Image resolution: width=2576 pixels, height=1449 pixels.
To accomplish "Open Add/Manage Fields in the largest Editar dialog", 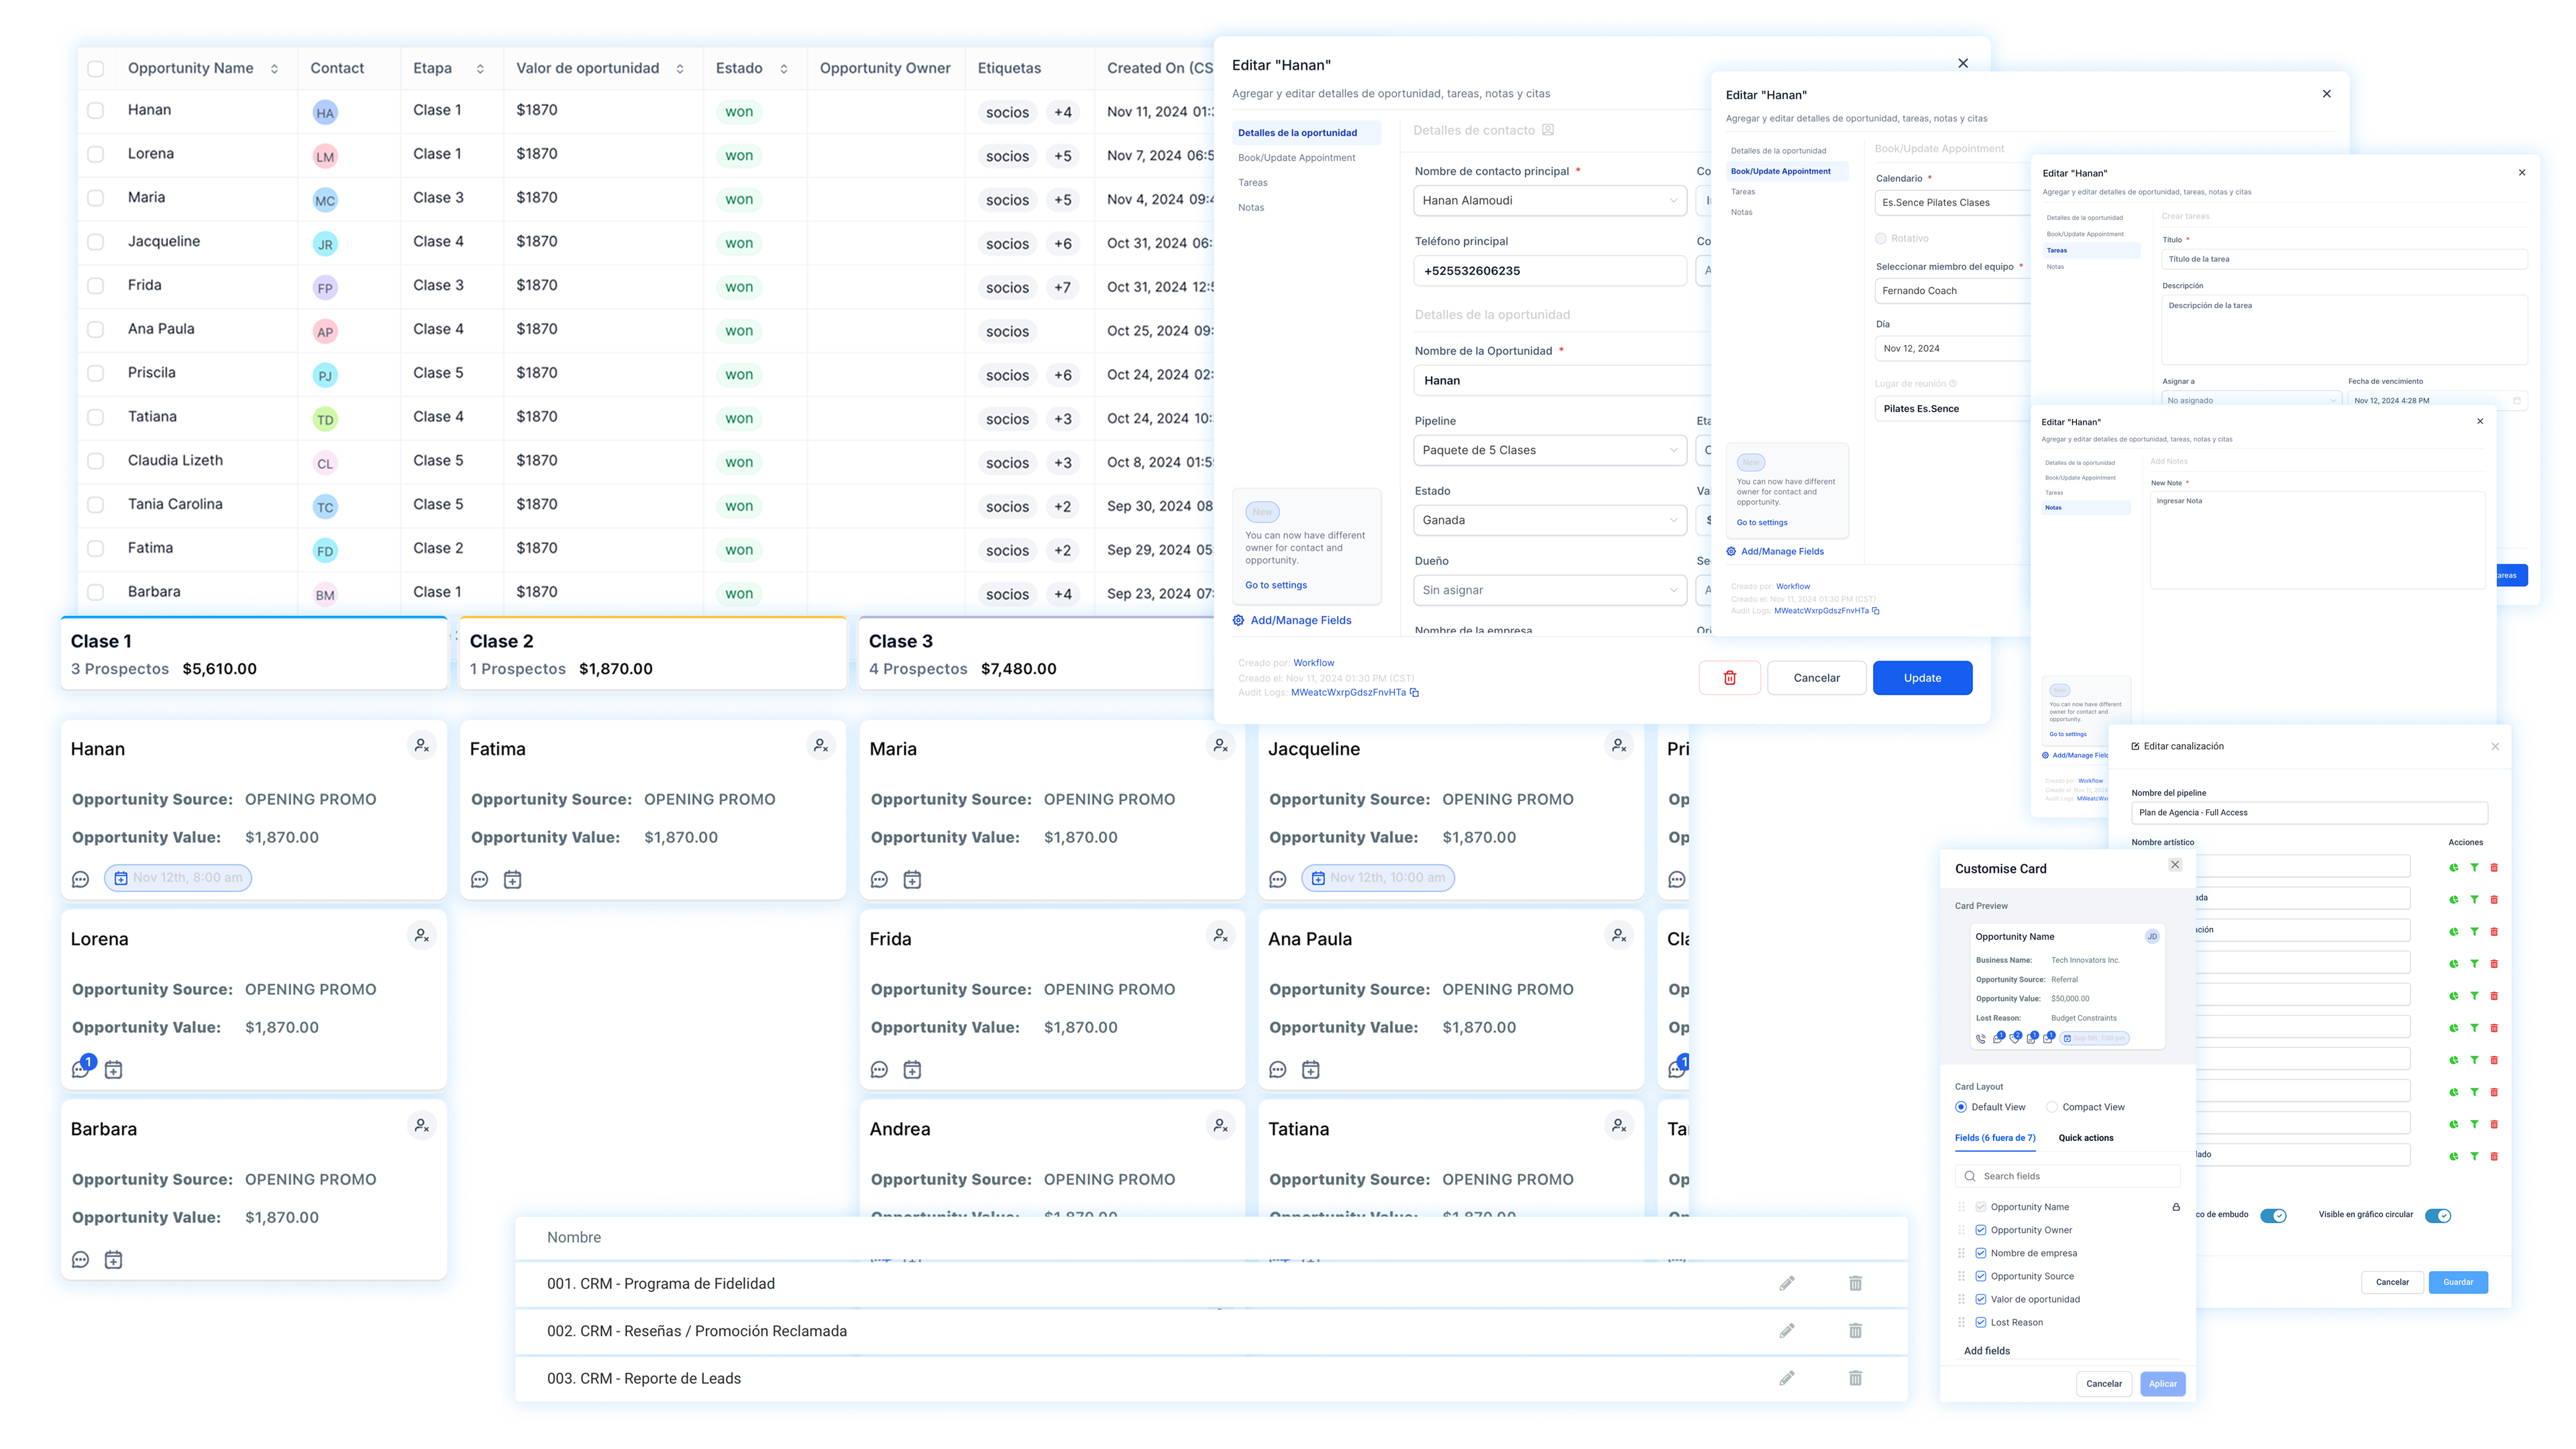I will pos(1292,620).
